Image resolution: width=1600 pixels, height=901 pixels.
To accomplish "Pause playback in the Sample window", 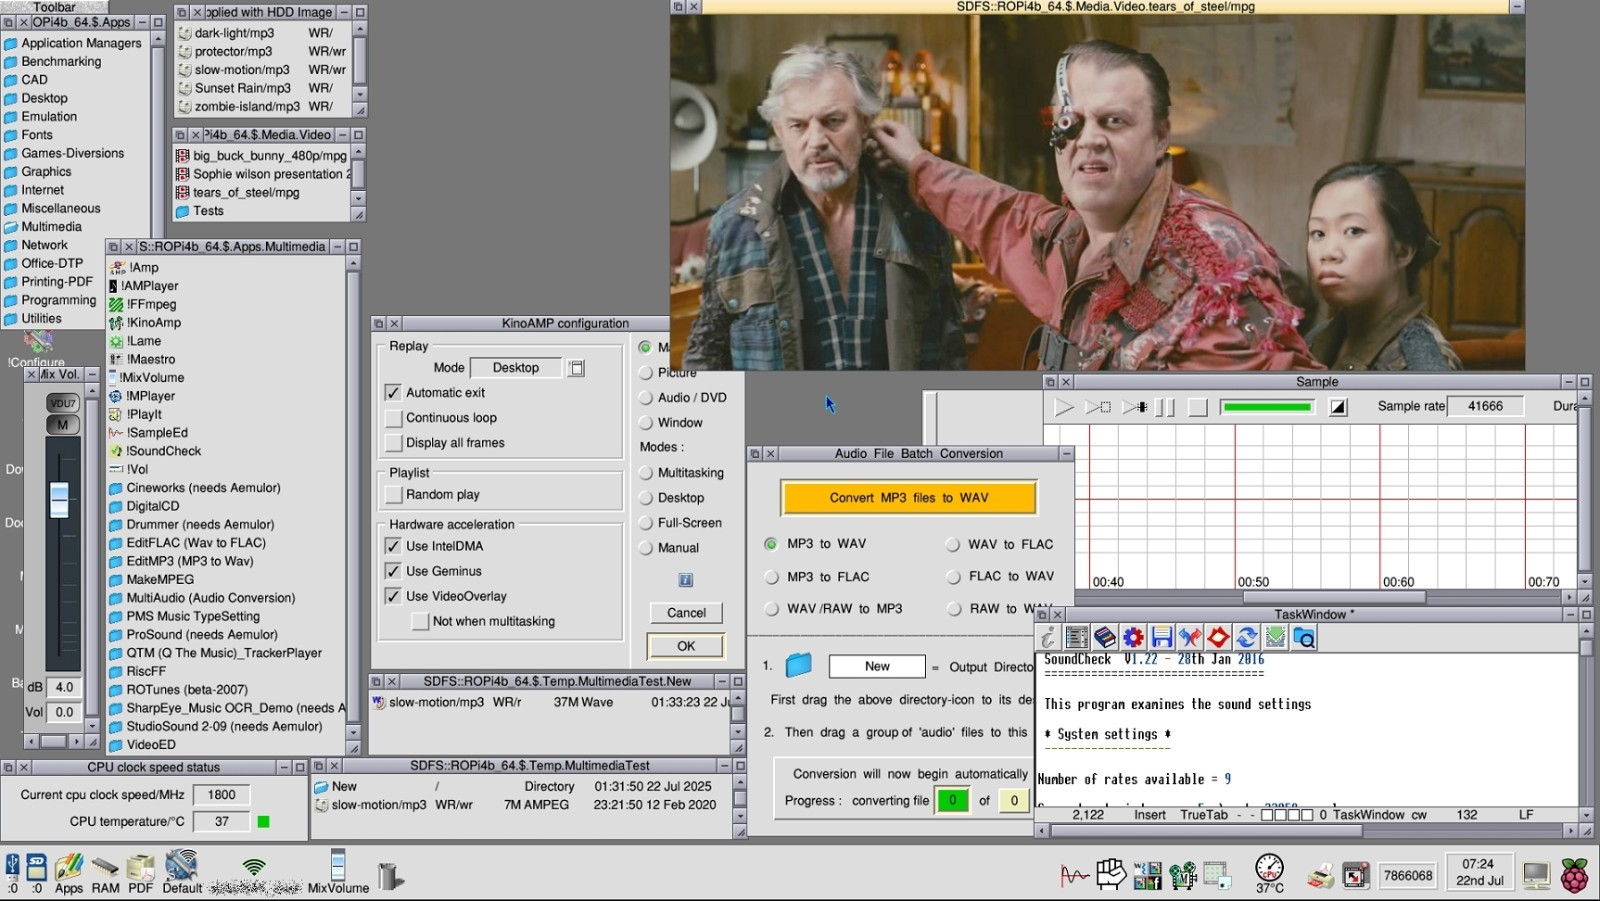I will (x=1165, y=407).
